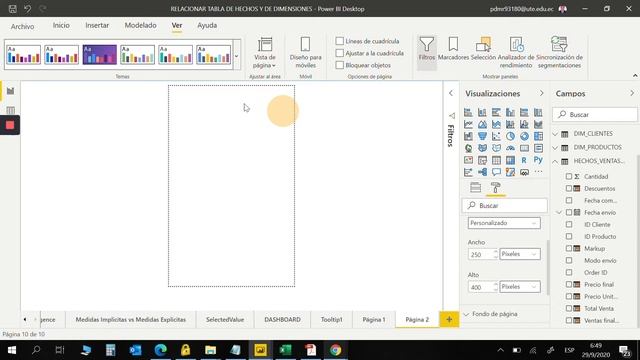Check the Order ID field
Image resolution: width=640 pixels, height=360 pixels.
coord(569,272)
